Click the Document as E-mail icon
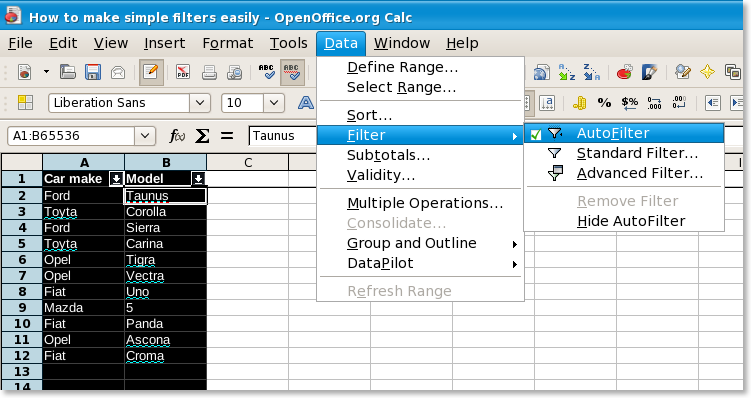The image size is (751, 398). (118, 73)
